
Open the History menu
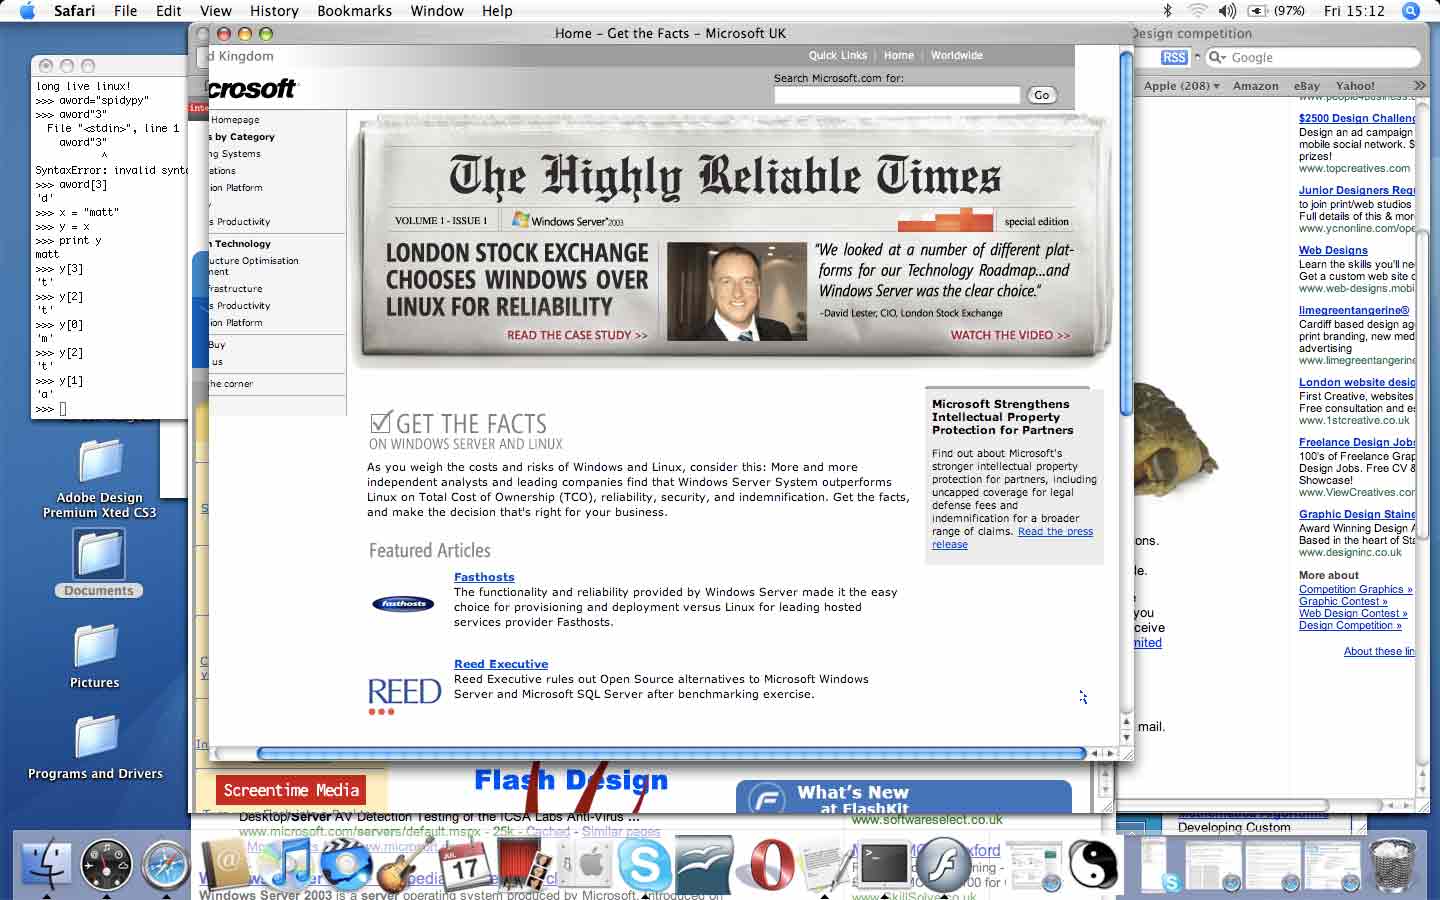[274, 11]
